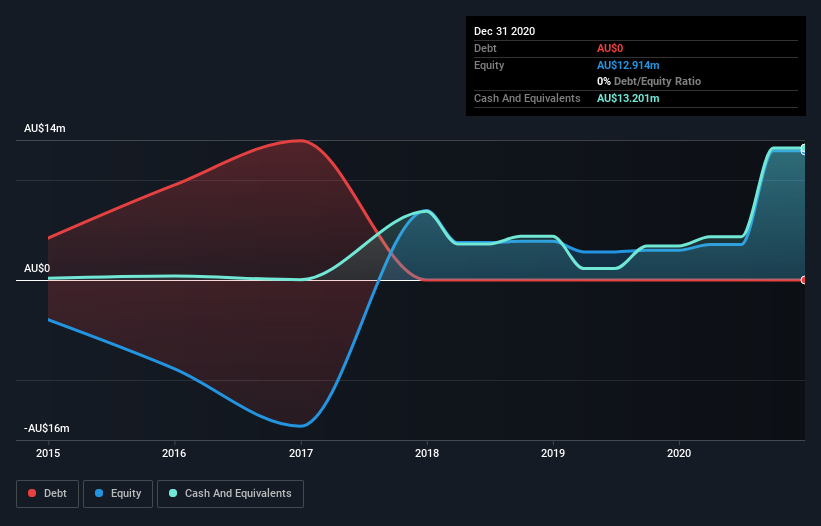Toggle Cash And Equivalents legend button
The width and height of the screenshot is (821, 526).
(230, 494)
